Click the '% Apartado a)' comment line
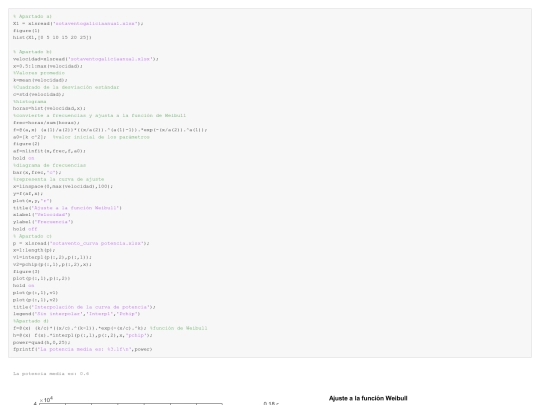 32,16
